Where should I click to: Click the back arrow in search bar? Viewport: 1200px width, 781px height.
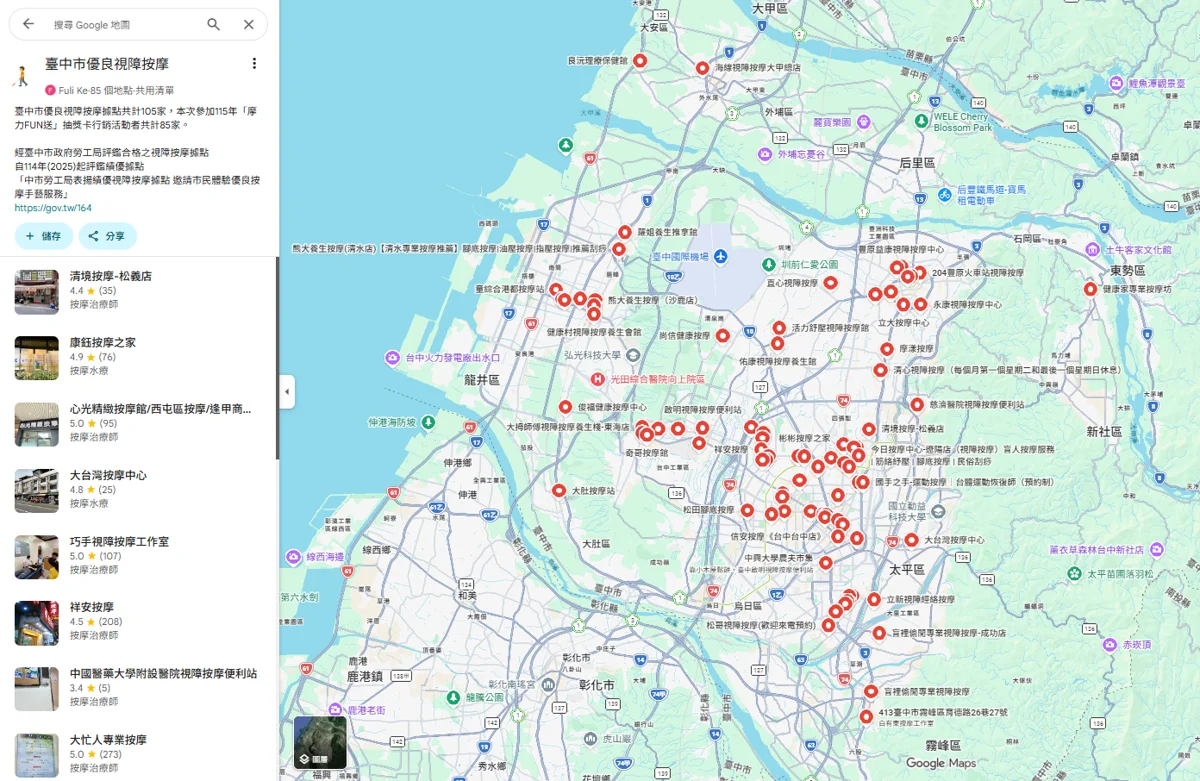pos(28,24)
